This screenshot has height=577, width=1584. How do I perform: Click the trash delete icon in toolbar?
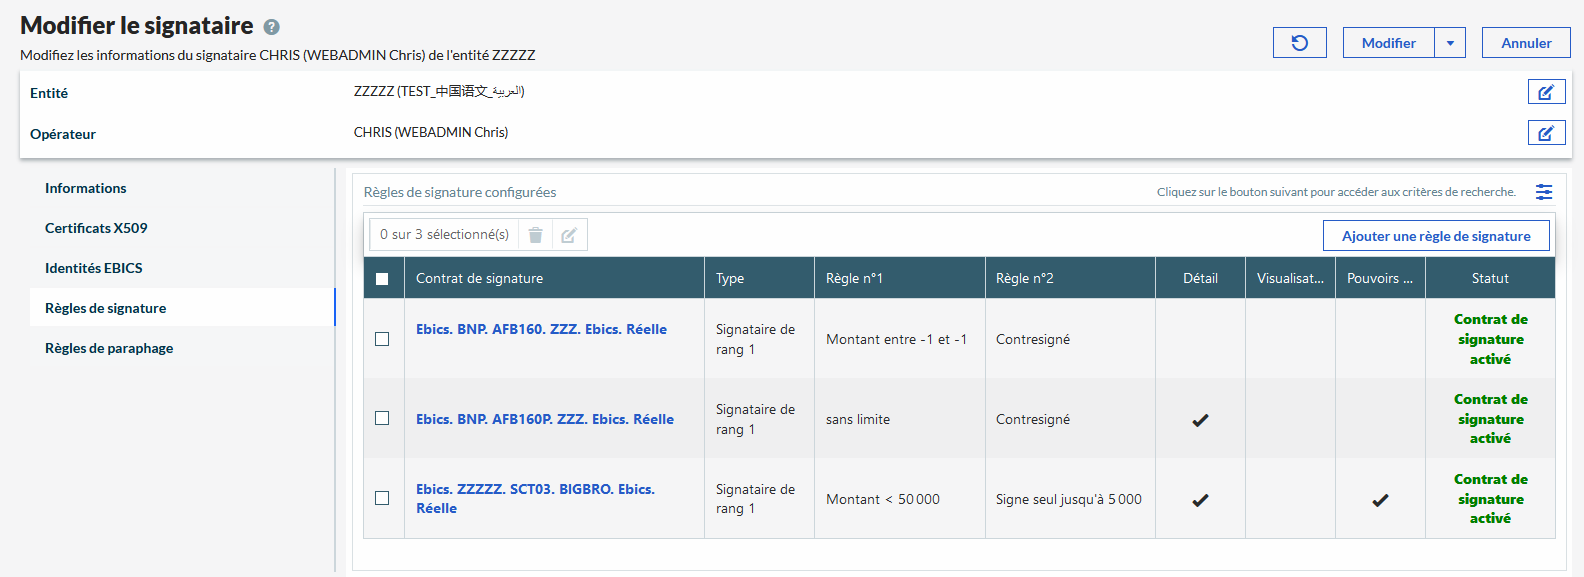(x=535, y=235)
